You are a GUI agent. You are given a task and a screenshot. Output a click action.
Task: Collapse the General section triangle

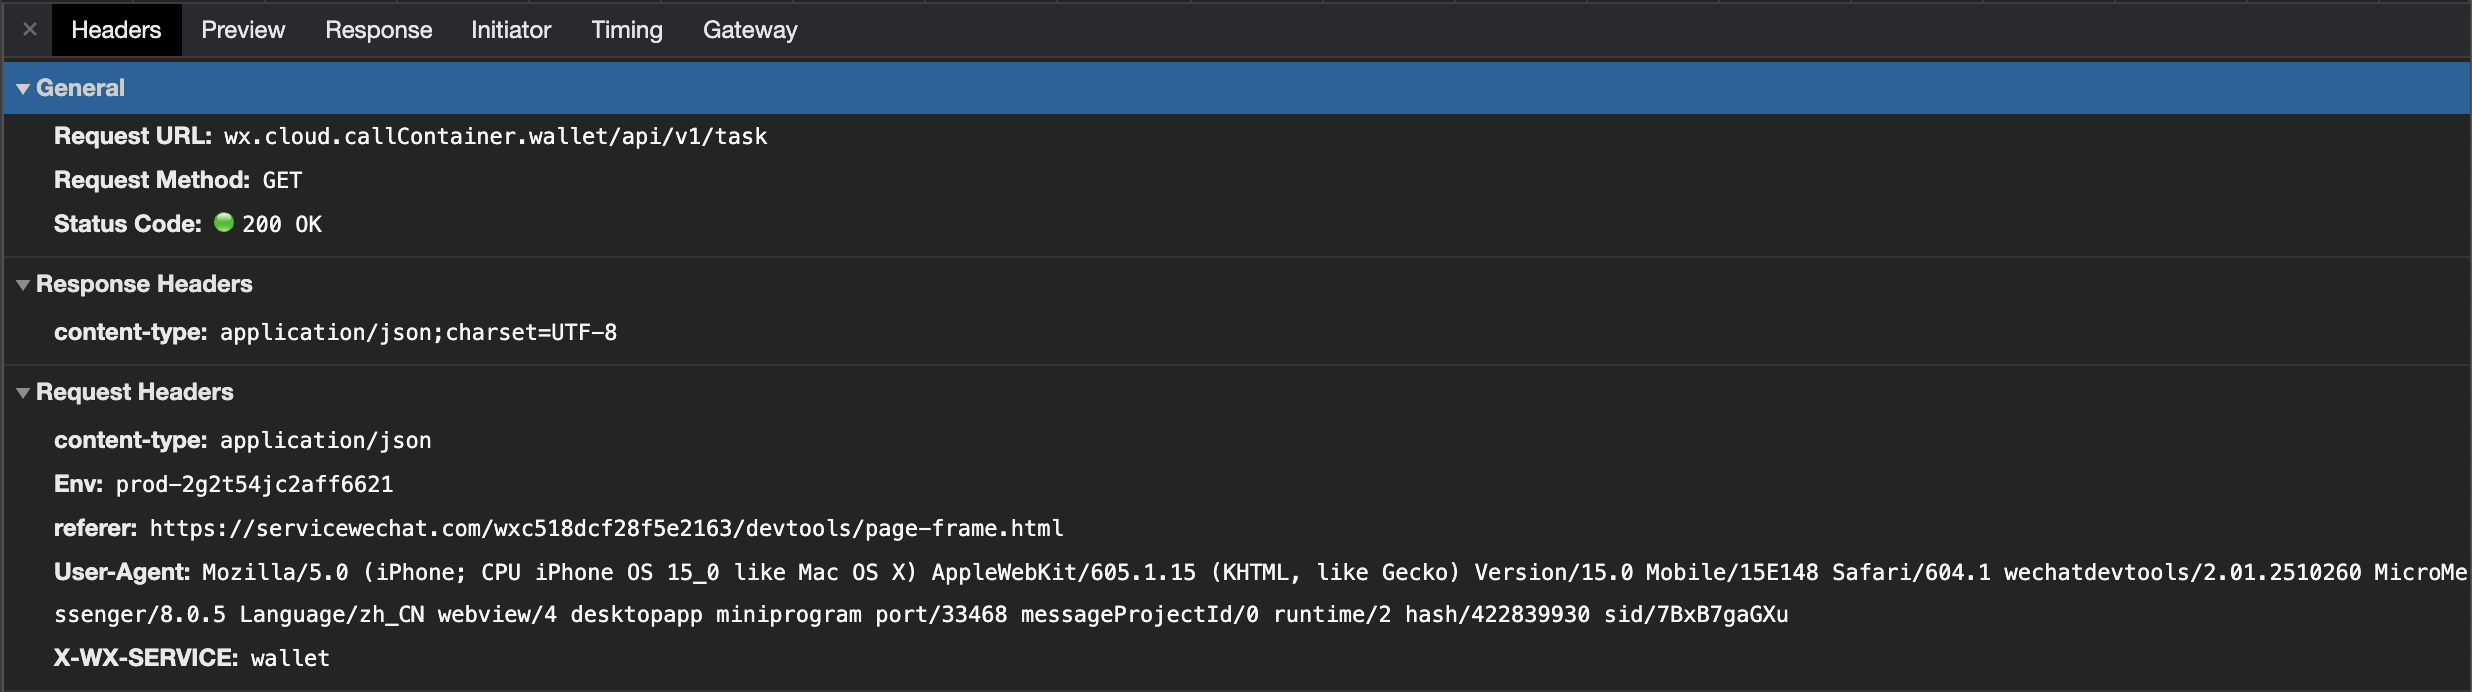(23, 89)
